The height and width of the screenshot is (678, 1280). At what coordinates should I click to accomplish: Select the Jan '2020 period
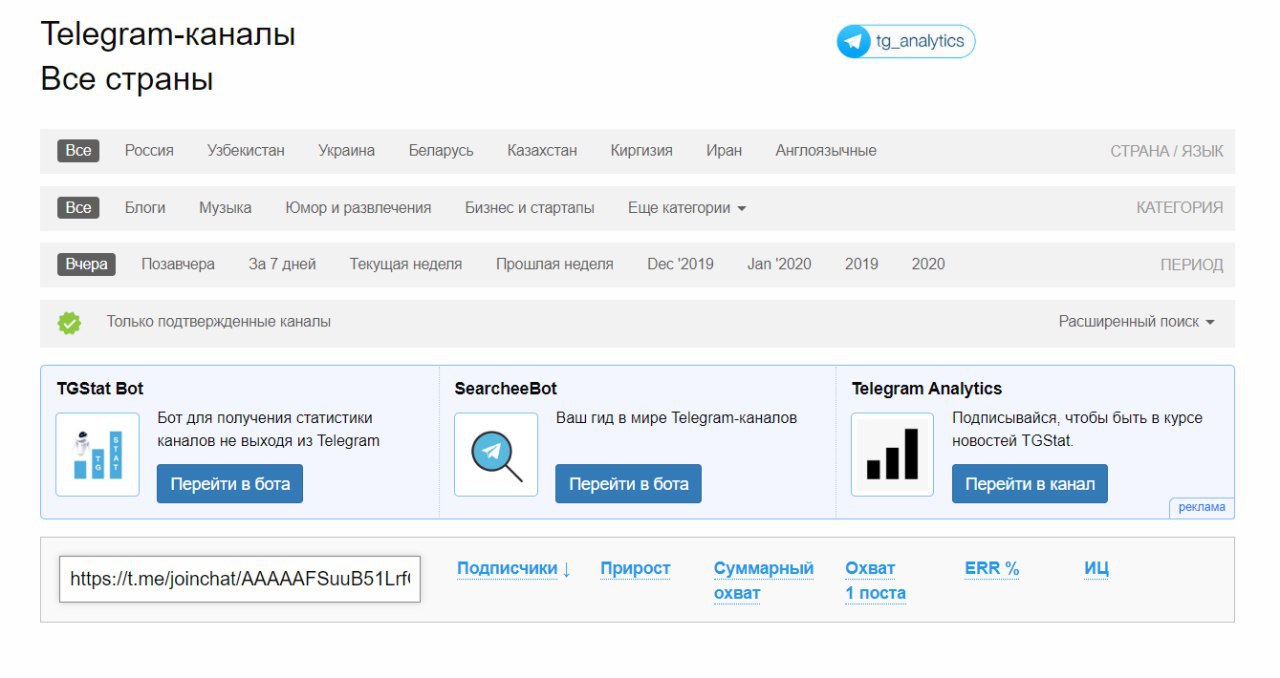pos(779,264)
